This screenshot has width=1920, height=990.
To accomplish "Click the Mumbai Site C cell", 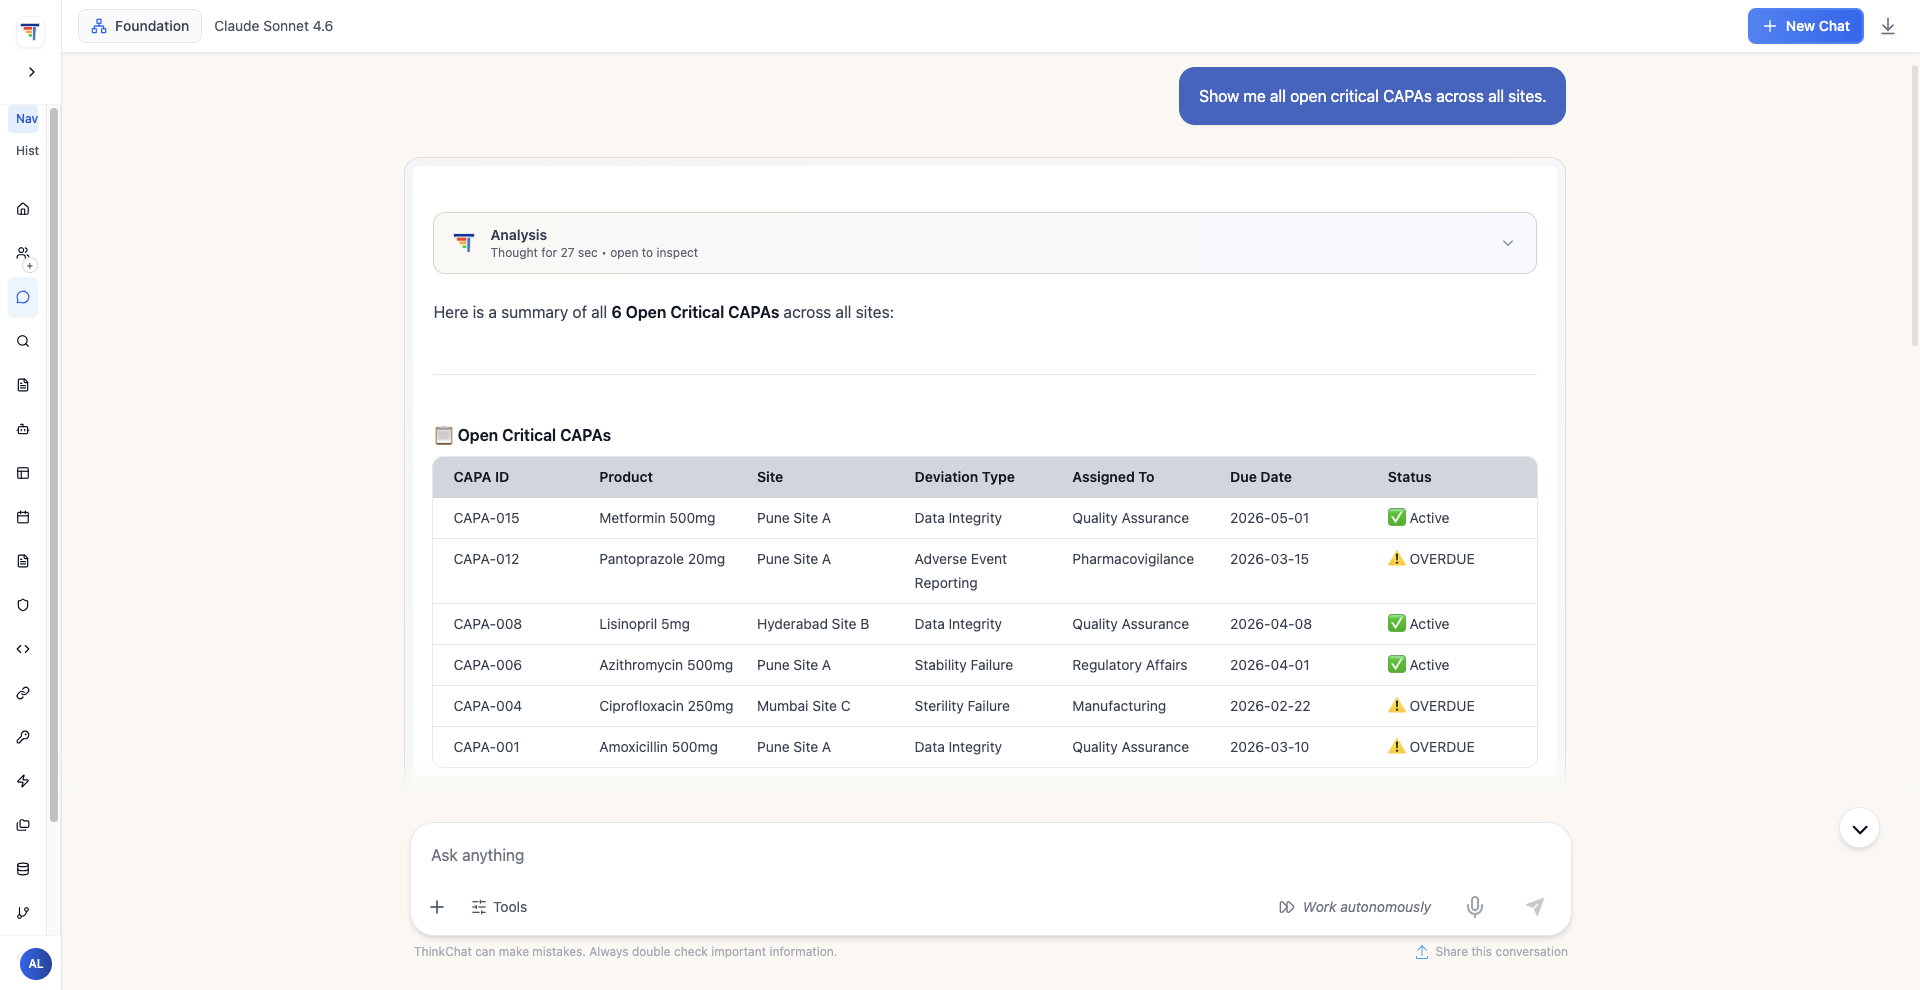I will coord(803,706).
